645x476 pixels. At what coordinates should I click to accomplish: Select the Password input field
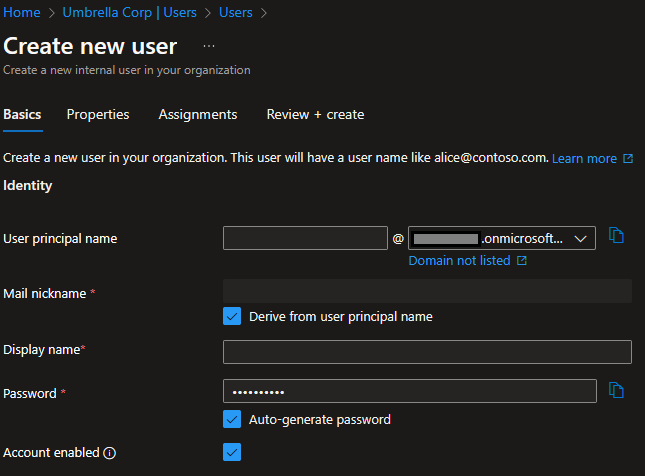pyautogui.click(x=410, y=391)
